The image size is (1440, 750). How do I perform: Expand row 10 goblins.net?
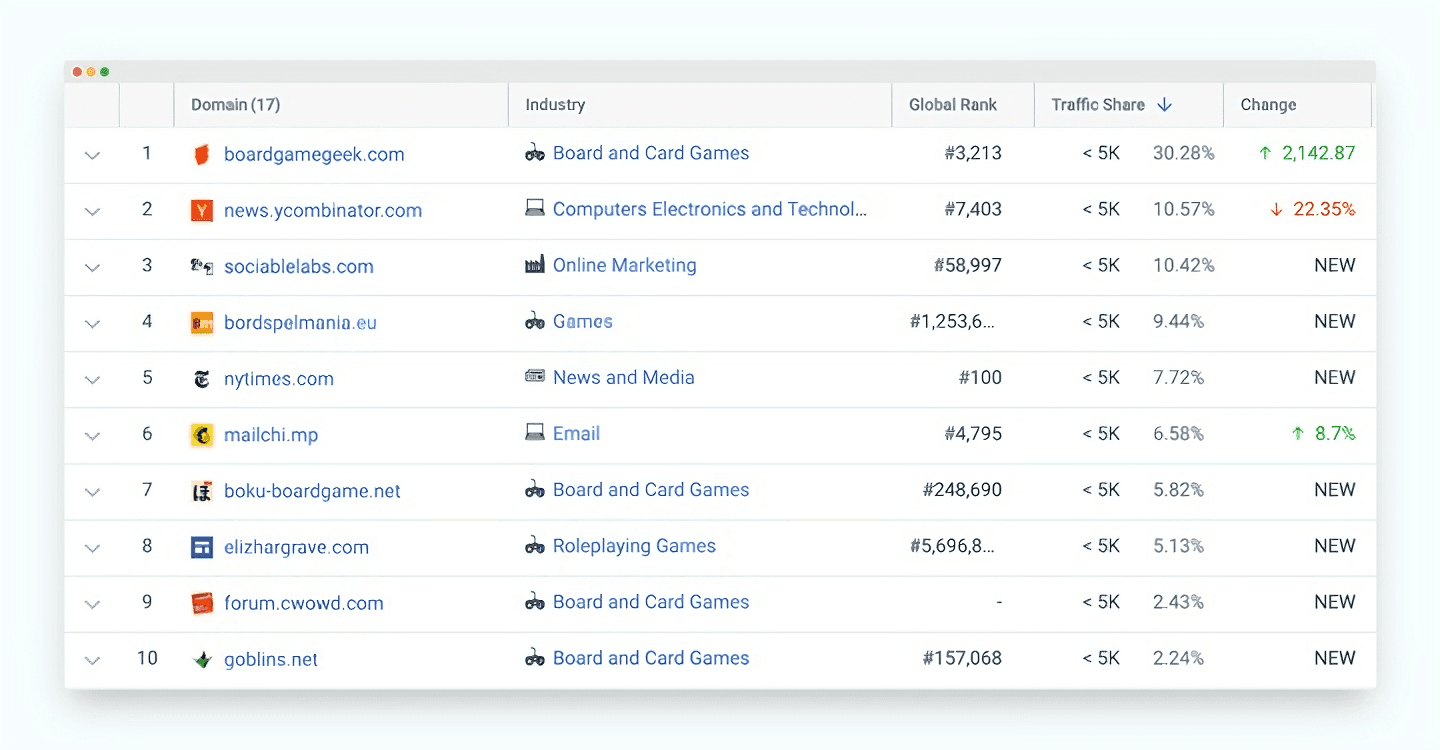point(92,660)
